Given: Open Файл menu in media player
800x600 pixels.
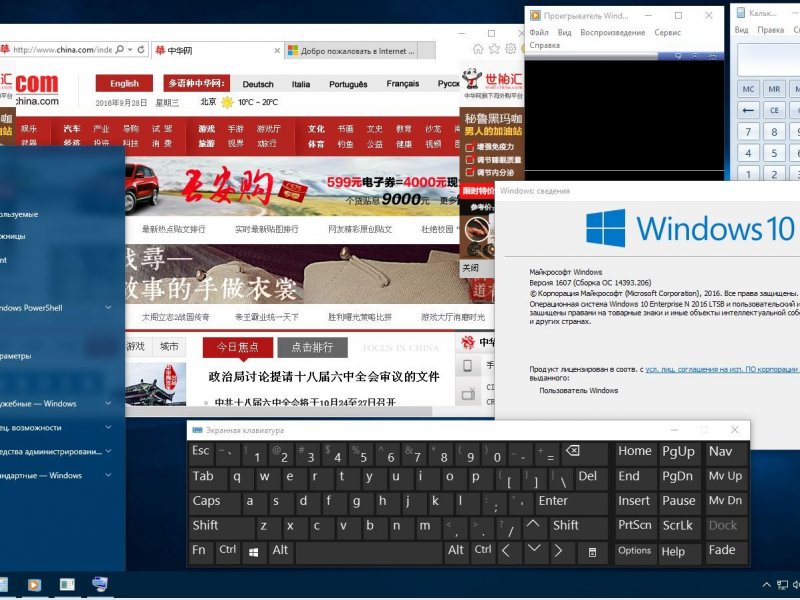Looking at the screenshot, I should coord(539,32).
